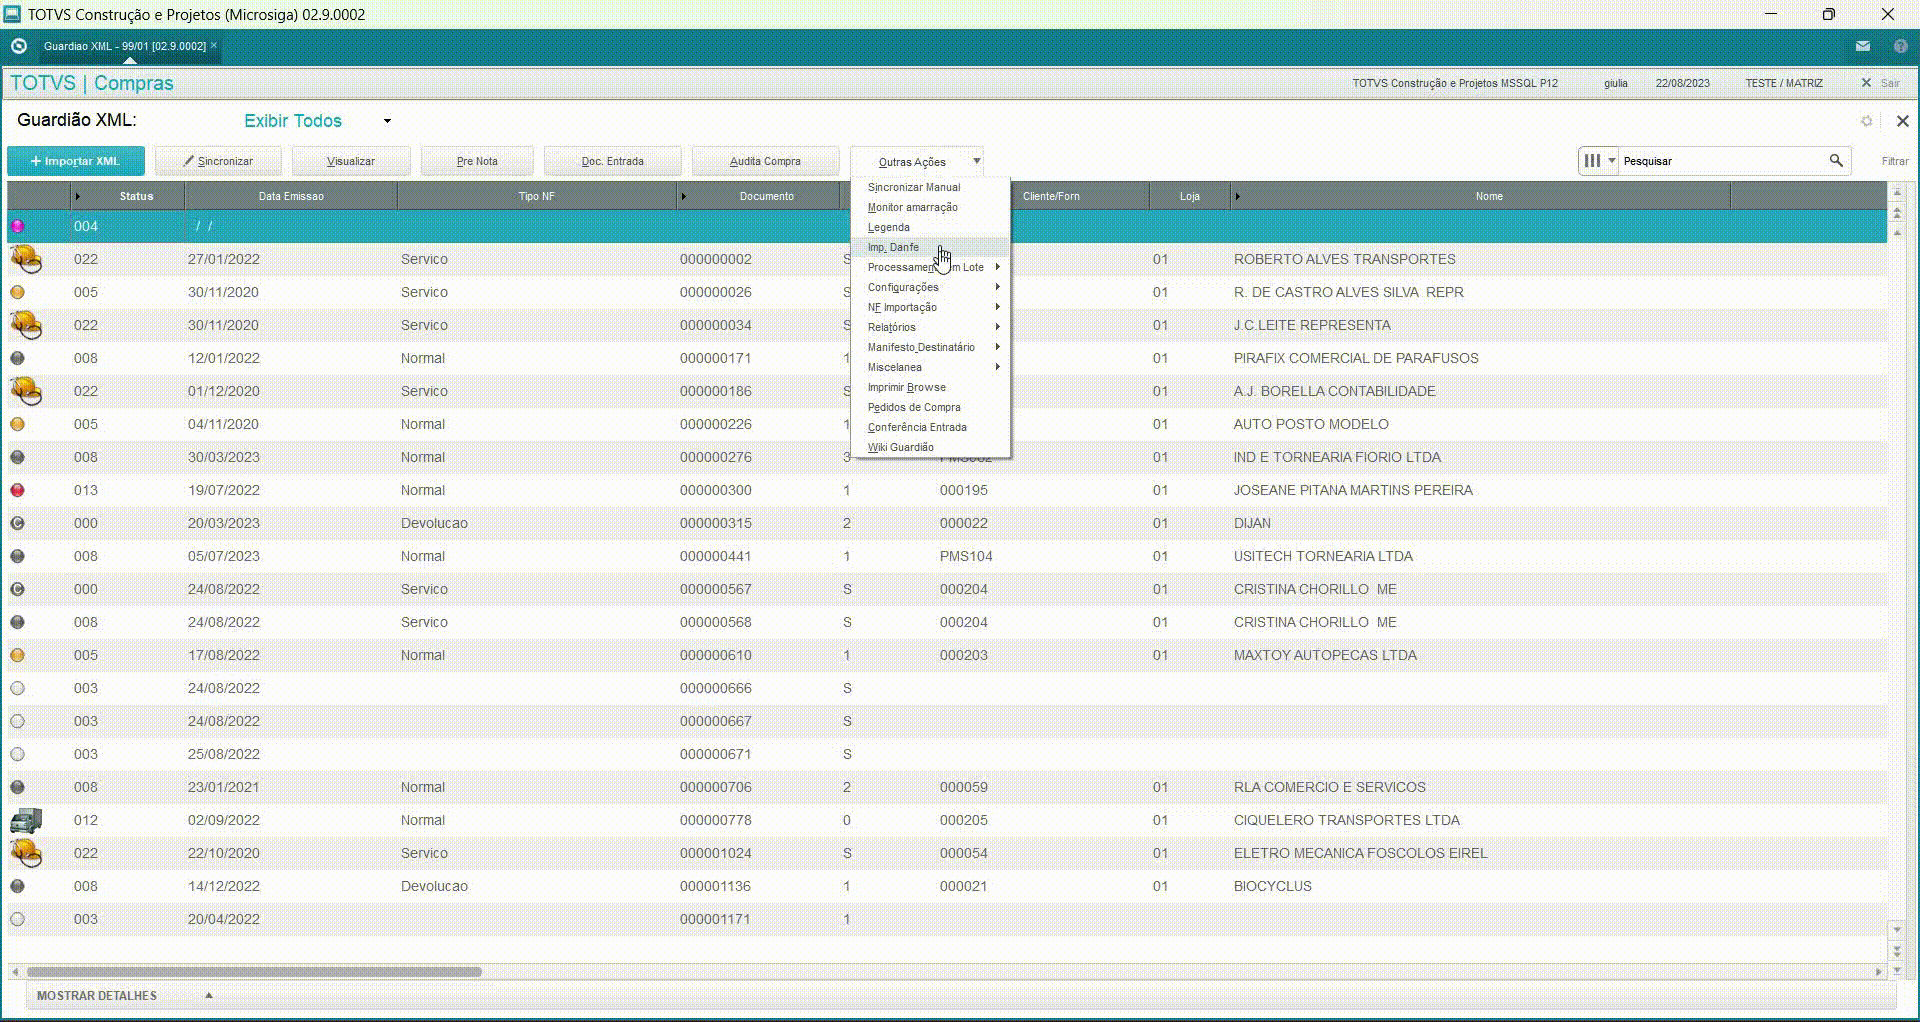Click the red status dot for JOSEANE PITANA
Screen dimensions: 1920x1022
click(17, 490)
